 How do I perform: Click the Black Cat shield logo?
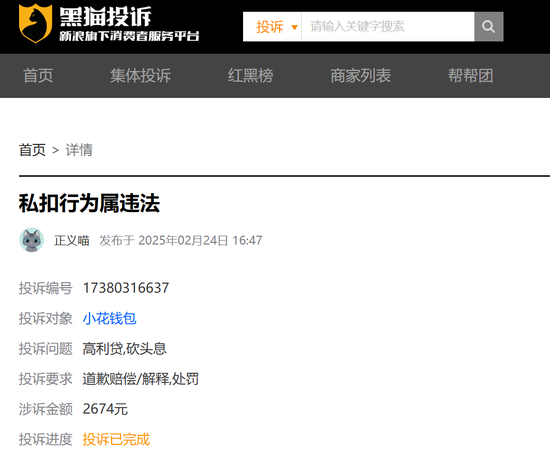35,23
